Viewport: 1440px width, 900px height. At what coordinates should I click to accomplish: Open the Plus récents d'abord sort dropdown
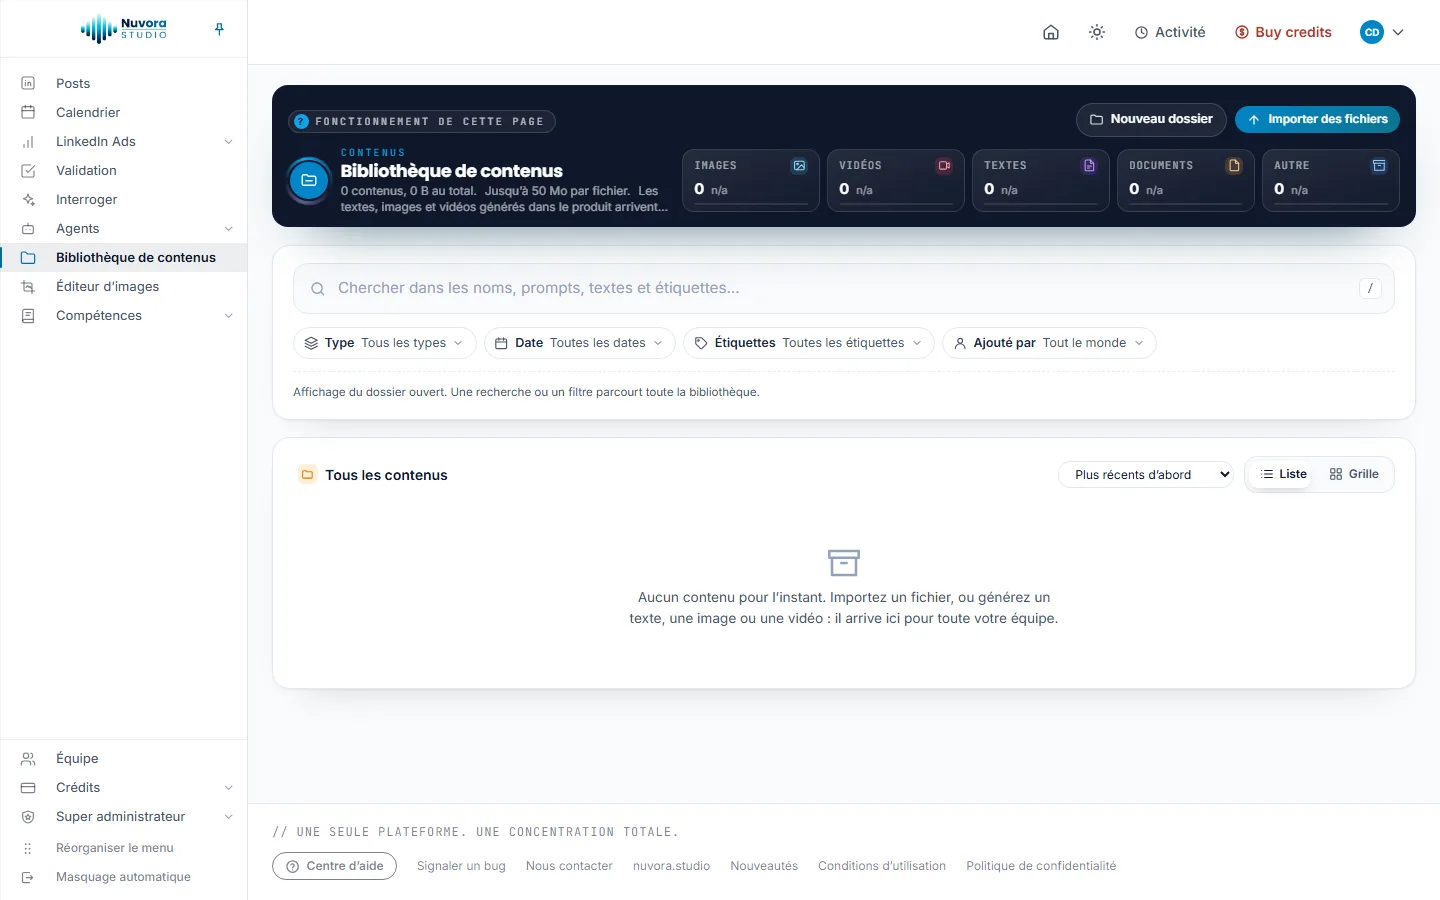[1146, 475]
